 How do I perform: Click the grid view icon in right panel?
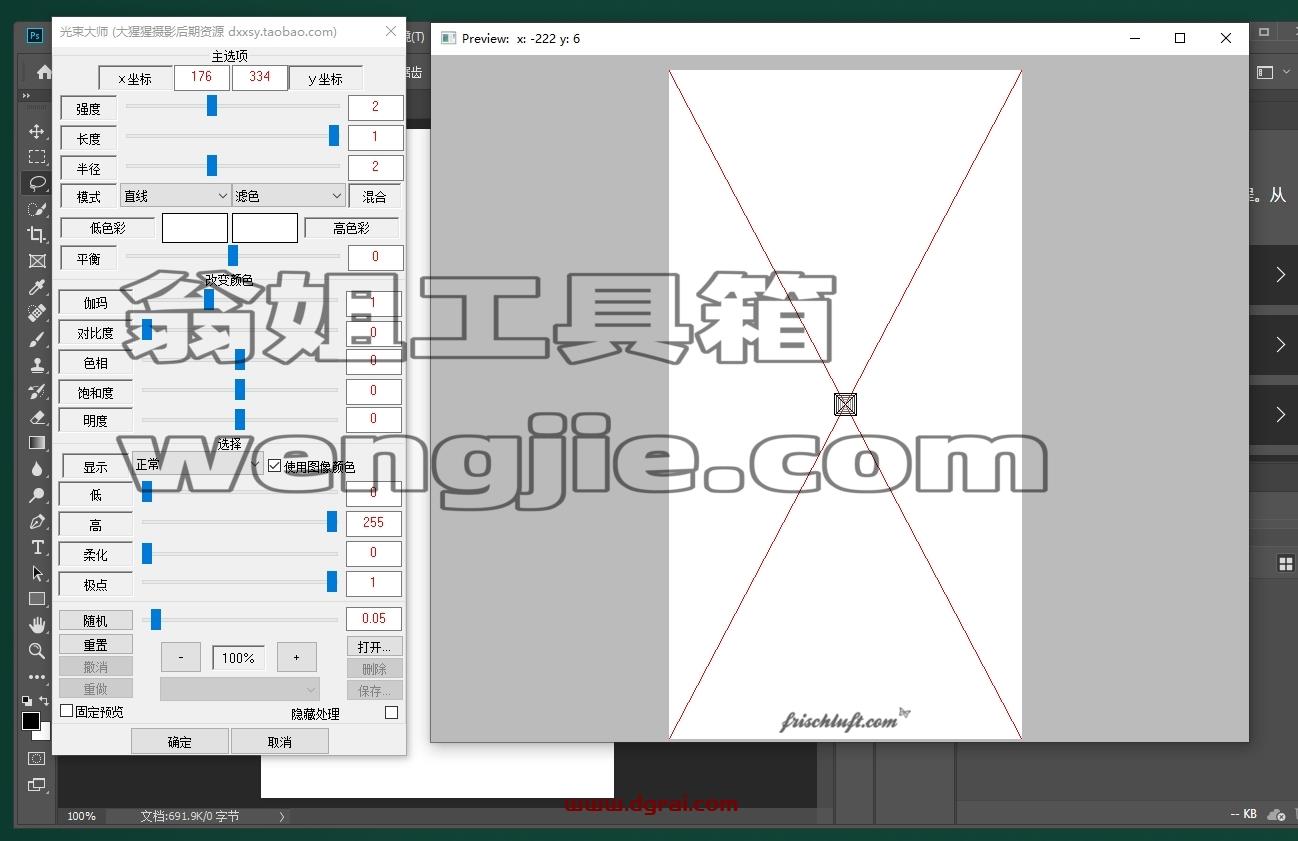(x=1286, y=565)
